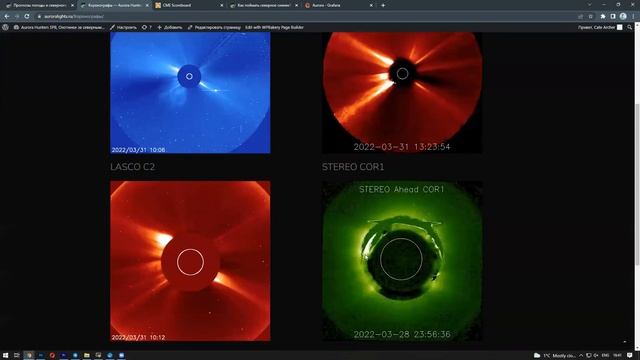
Task: Open the Привет, Cate Archer account menu
Action: pos(600,27)
